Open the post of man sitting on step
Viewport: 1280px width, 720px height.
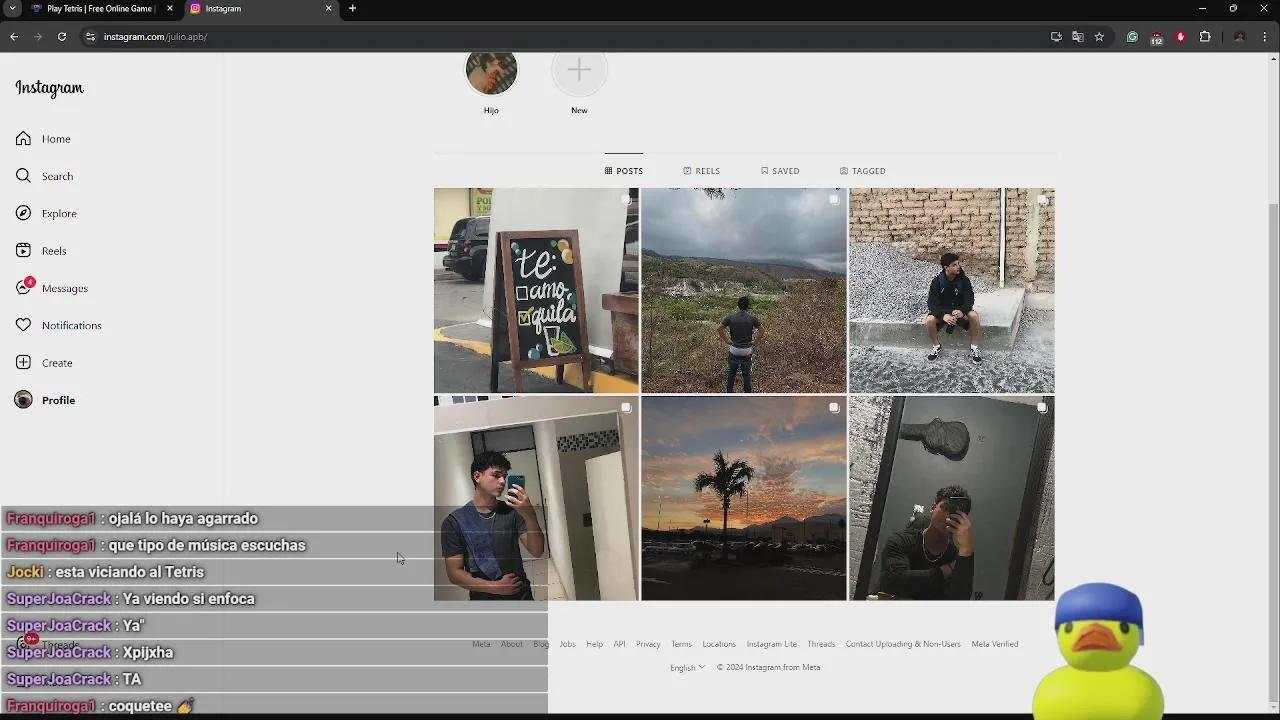click(x=952, y=290)
